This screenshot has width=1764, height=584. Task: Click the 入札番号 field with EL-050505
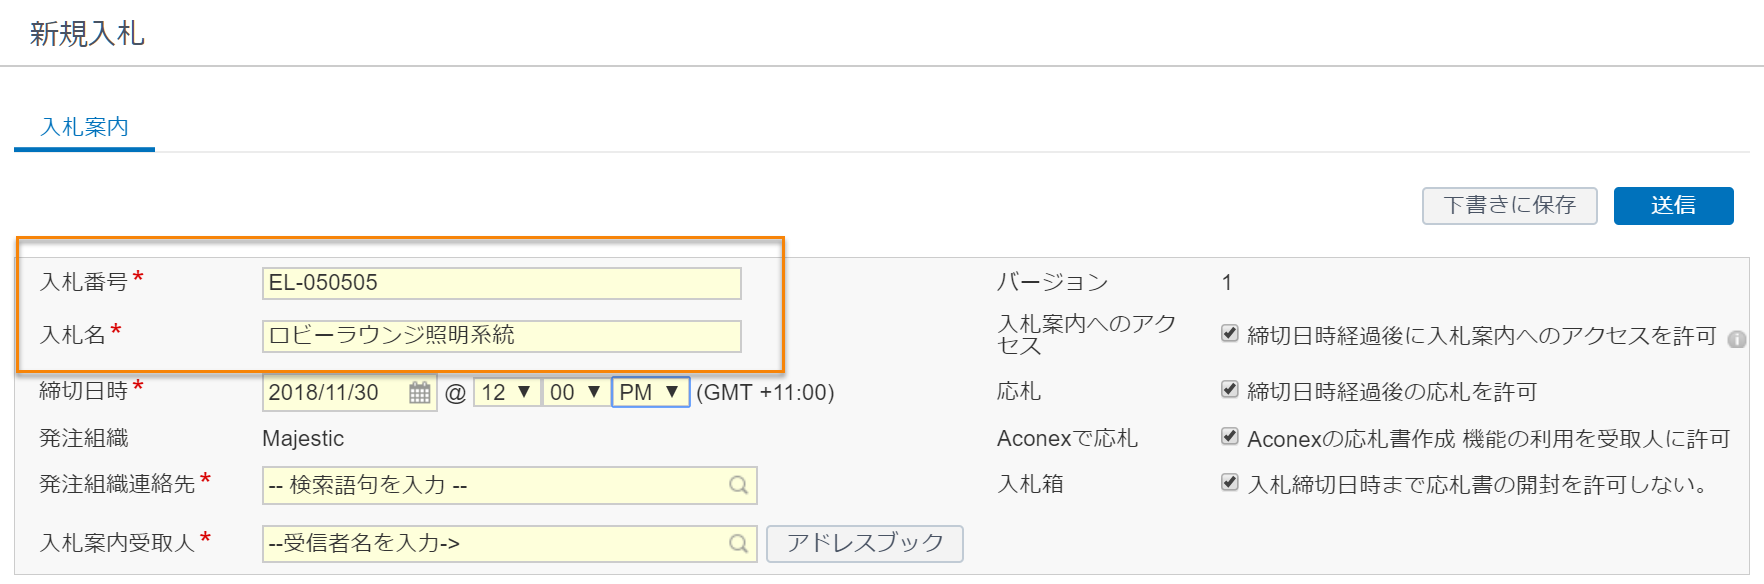[x=502, y=283]
